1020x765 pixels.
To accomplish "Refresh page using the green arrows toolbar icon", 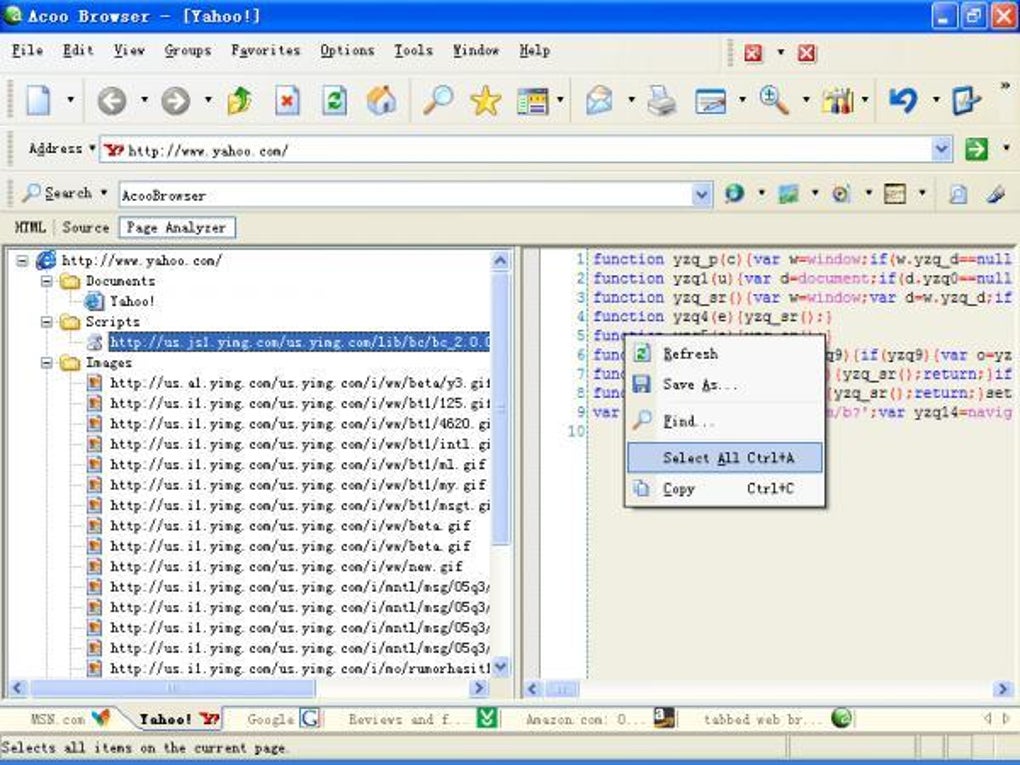I will [x=334, y=101].
